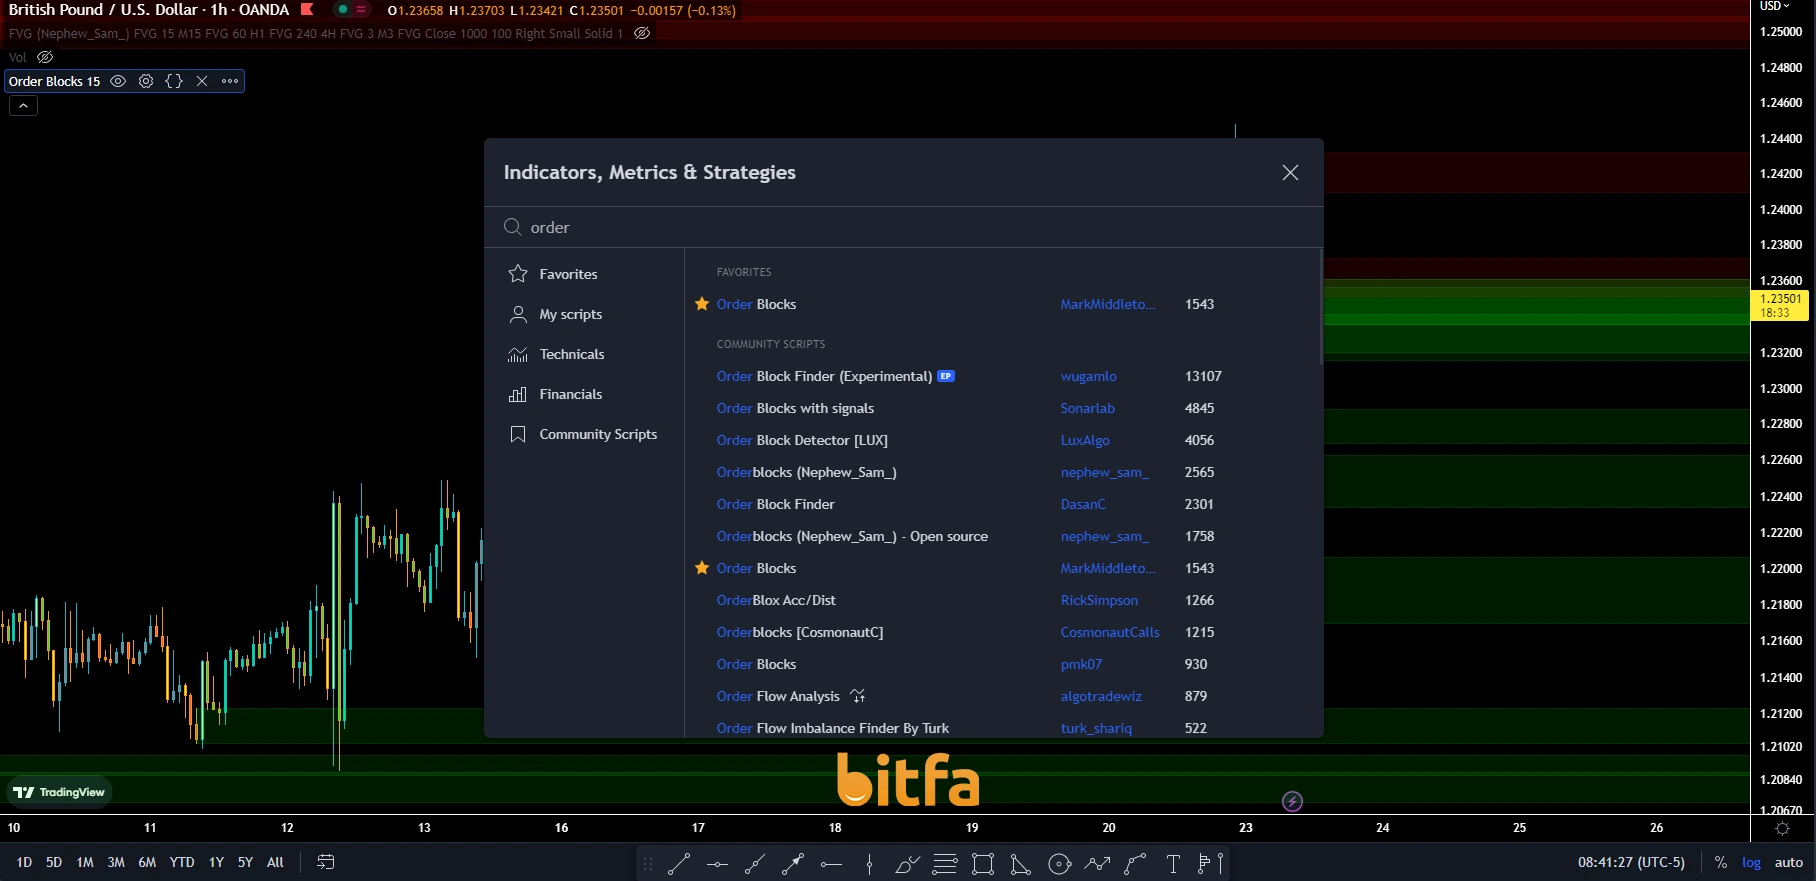This screenshot has height=881, width=1816.
Task: Set chart range to All
Action: [275, 862]
